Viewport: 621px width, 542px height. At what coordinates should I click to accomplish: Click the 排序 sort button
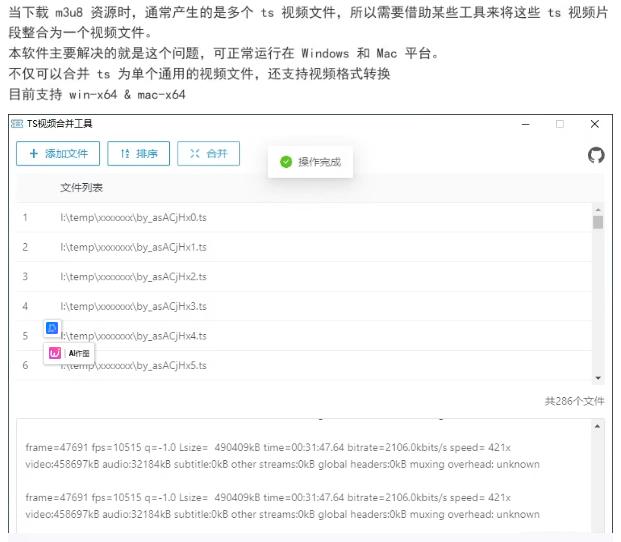coord(138,154)
